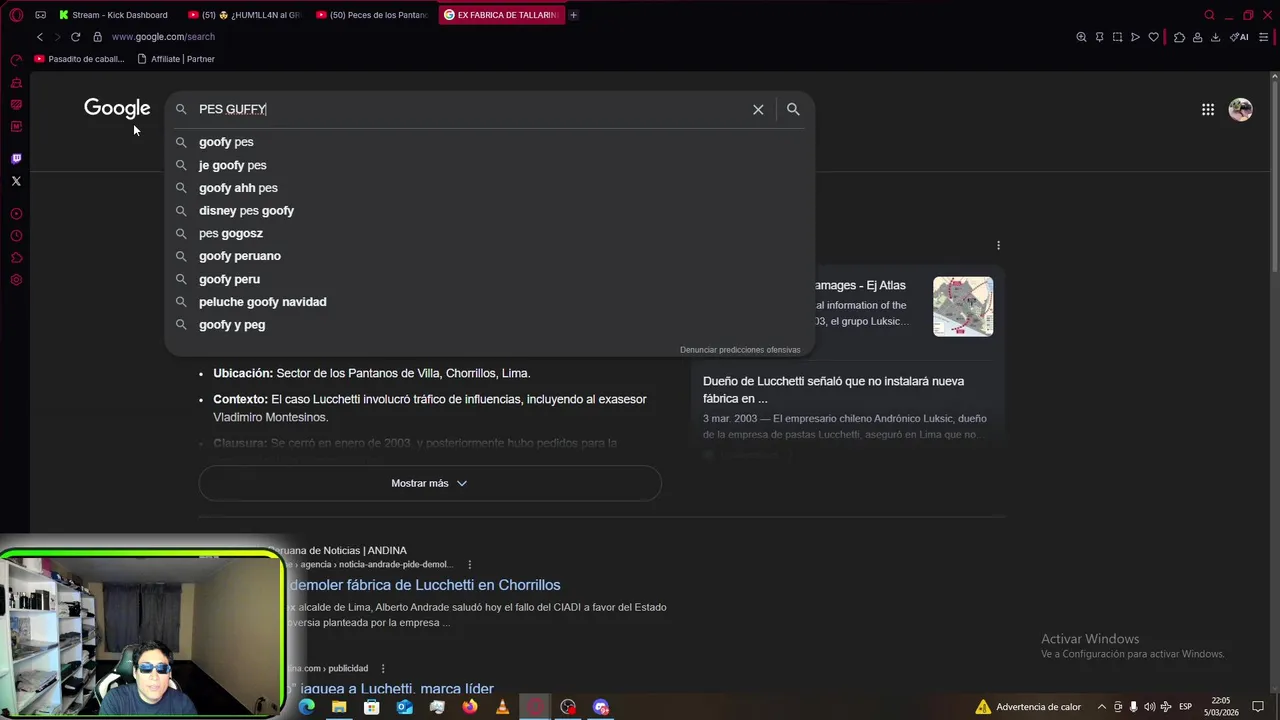Click Denunciar predicciones ofensivas link

[x=740, y=350]
